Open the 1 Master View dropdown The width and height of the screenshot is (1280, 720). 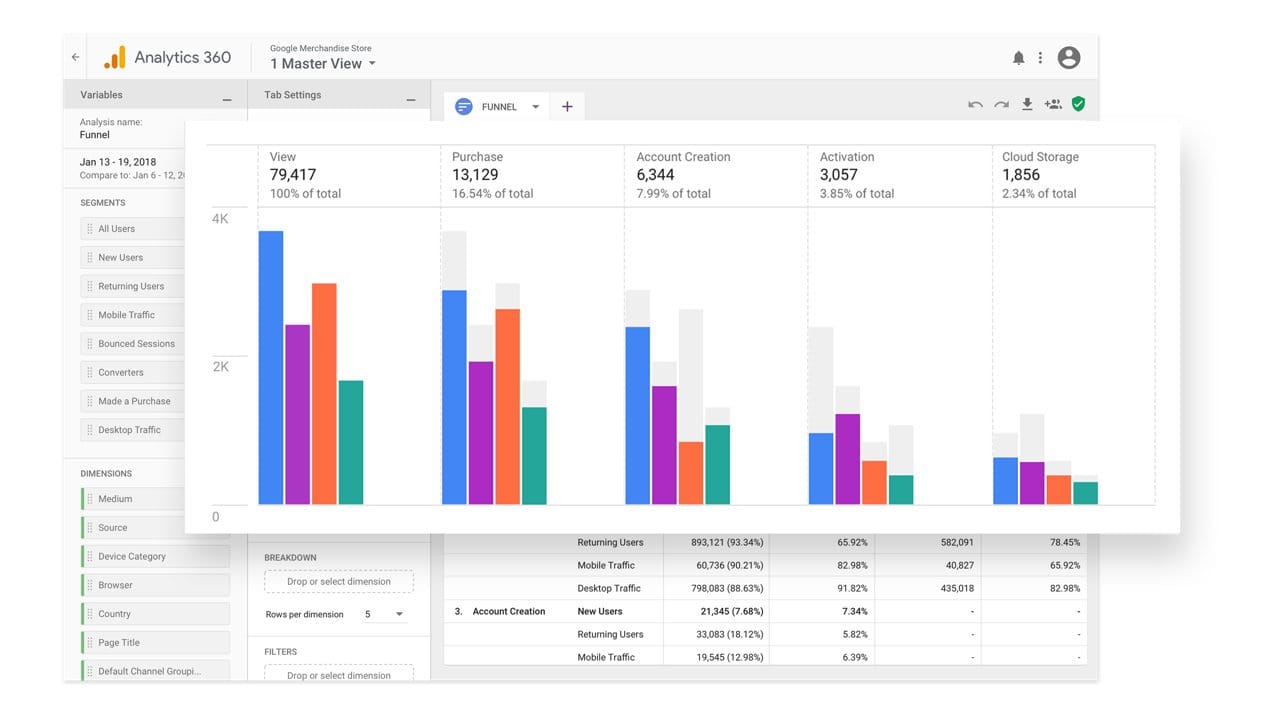click(323, 63)
